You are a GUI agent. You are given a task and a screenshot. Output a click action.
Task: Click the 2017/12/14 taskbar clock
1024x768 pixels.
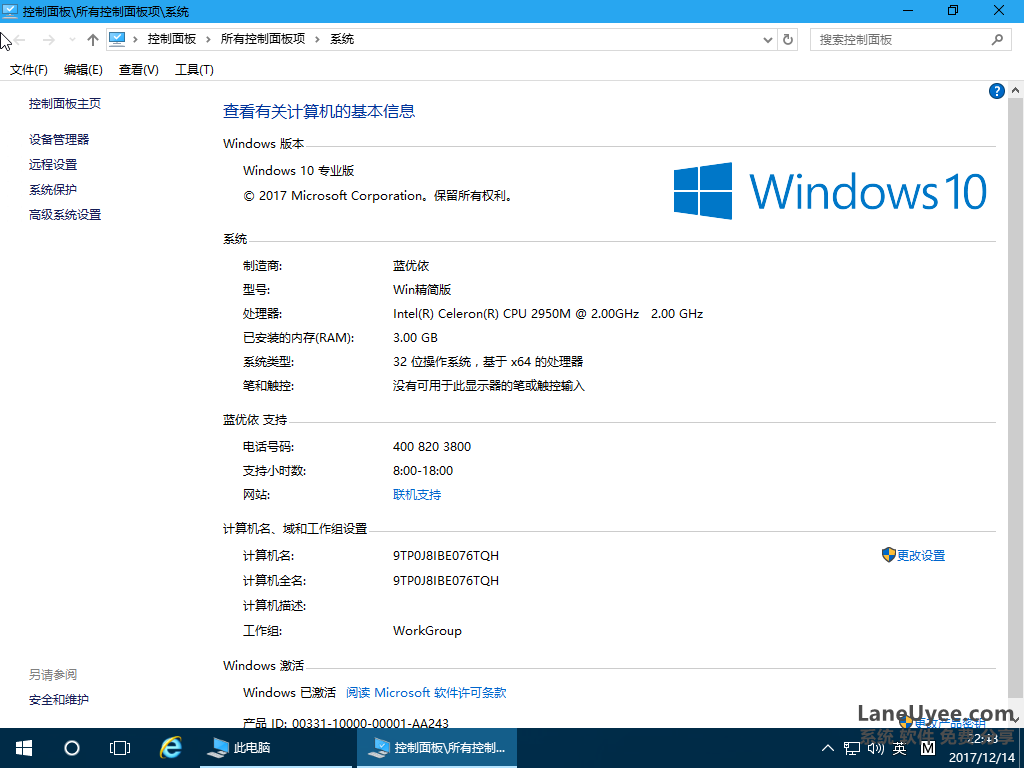(982, 748)
